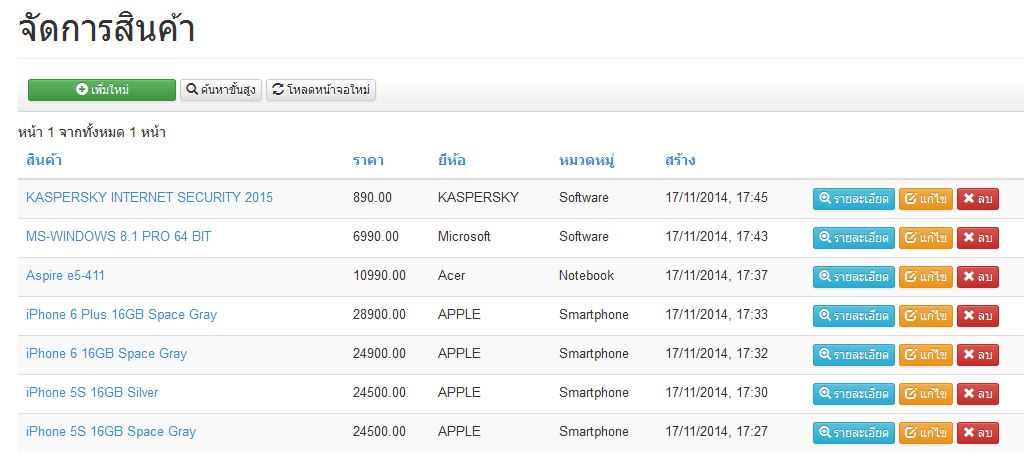
Task: Open KASPERSKY INTERNET SECURITY 2015 product link
Action: click(150, 197)
